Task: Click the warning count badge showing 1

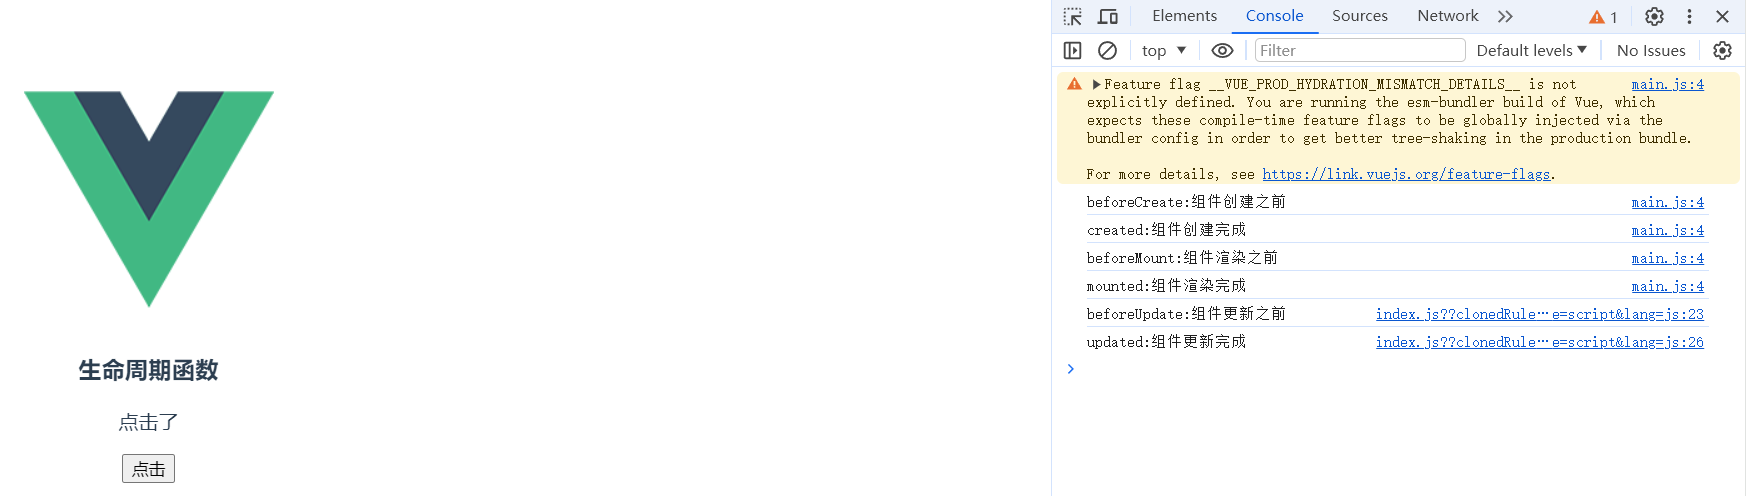Action: click(1604, 17)
